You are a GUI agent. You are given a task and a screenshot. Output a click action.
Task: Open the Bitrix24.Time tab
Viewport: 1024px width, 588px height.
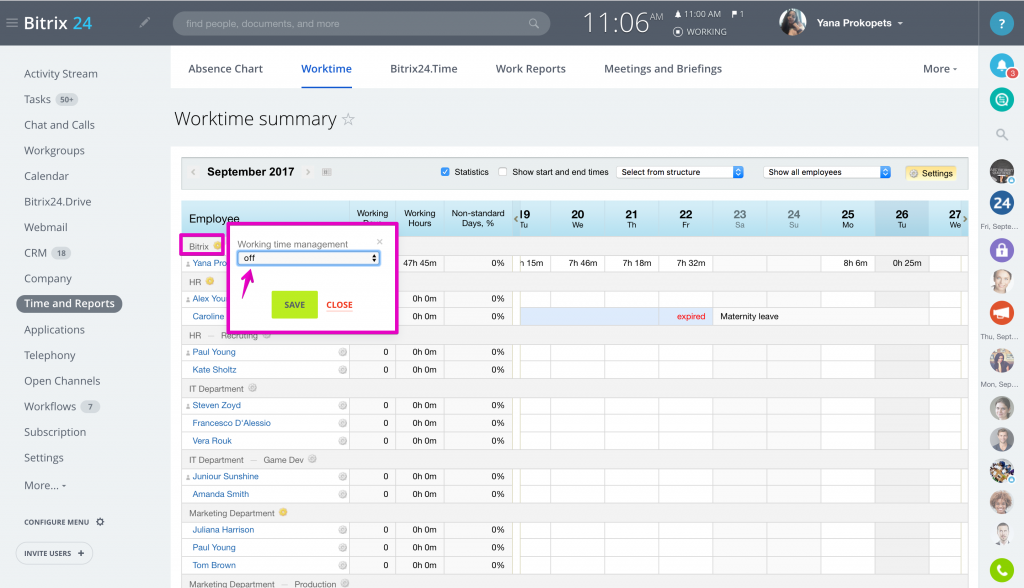click(423, 69)
